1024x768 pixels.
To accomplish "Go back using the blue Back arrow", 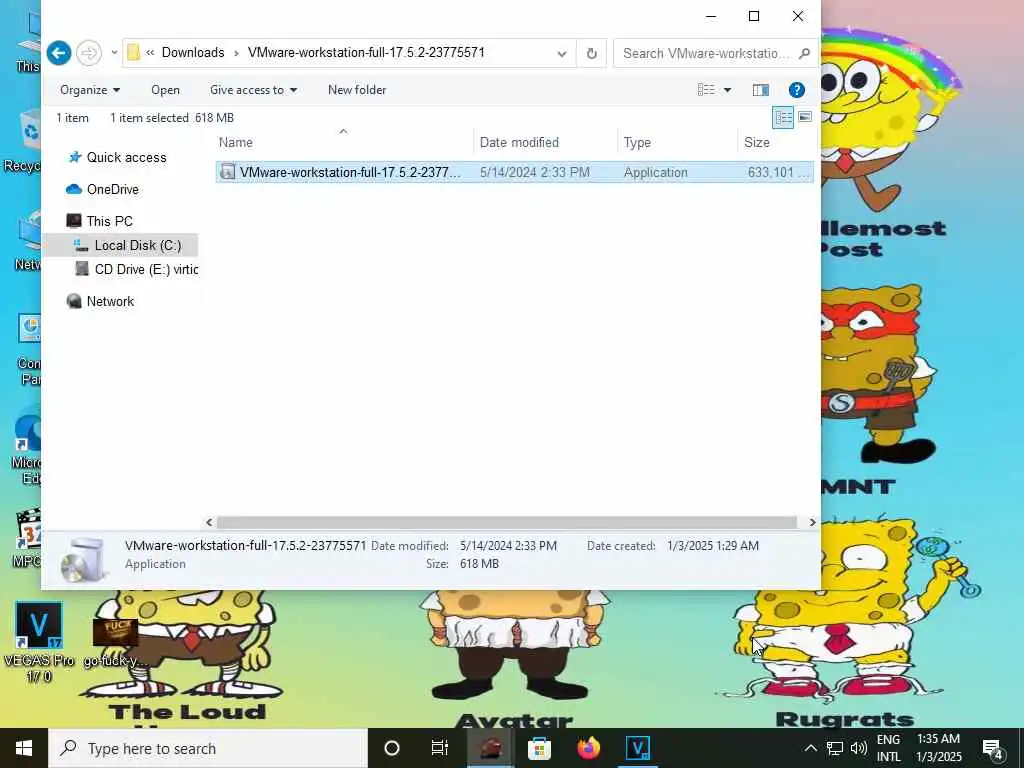I will point(59,53).
